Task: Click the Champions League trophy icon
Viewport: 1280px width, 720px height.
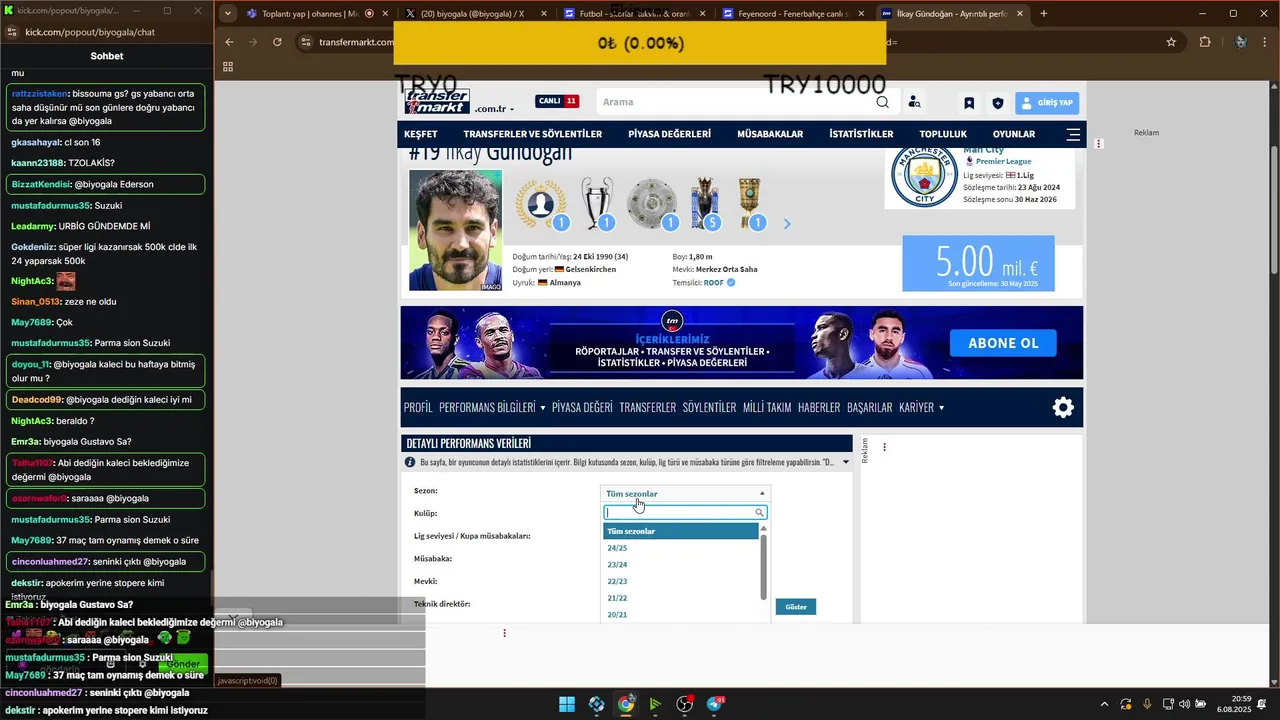Action: tap(597, 204)
